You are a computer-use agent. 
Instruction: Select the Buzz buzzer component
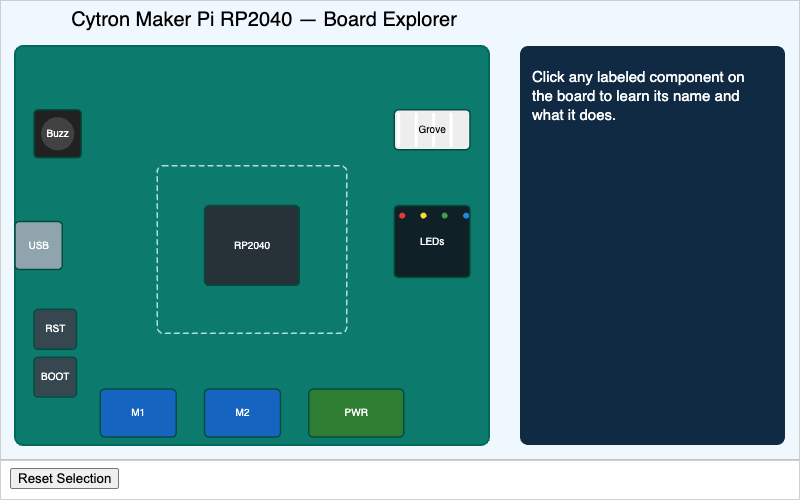pyautogui.click(x=58, y=134)
